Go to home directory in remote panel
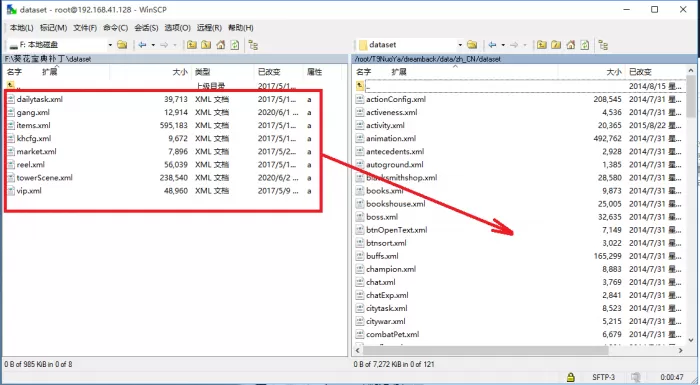 coord(571,45)
